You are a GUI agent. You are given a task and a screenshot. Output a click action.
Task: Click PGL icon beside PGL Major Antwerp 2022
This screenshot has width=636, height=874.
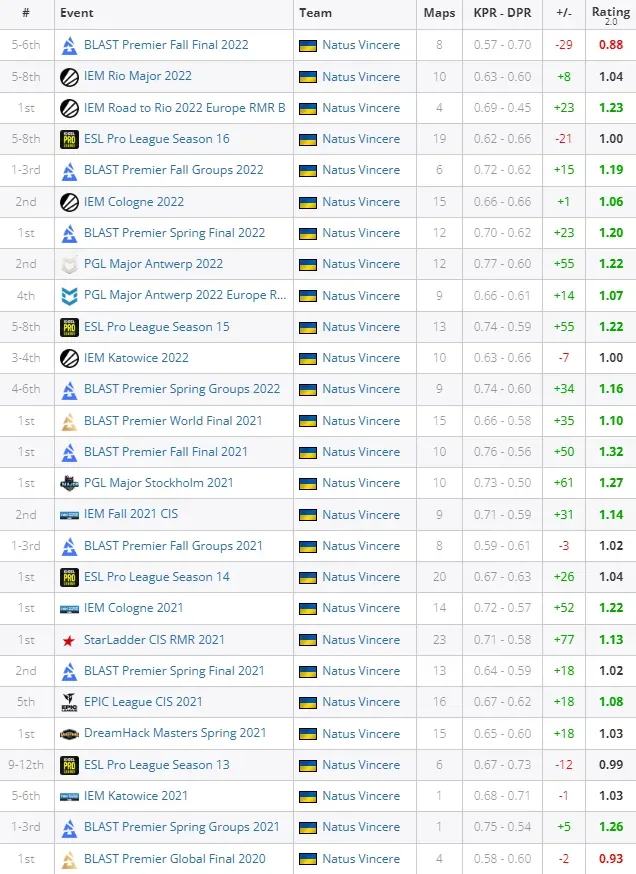pos(69,264)
